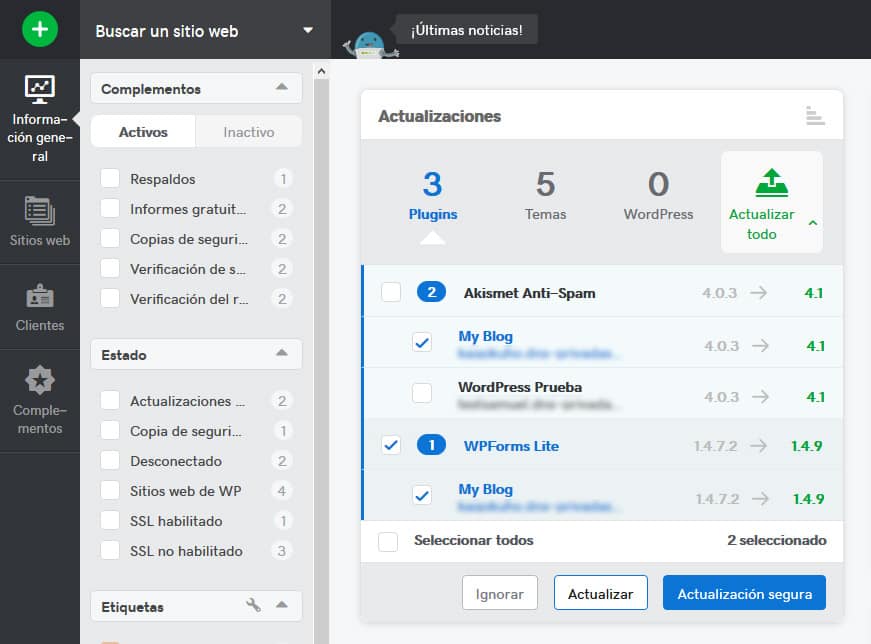Open the WPForms Lite plugin link

[511, 446]
